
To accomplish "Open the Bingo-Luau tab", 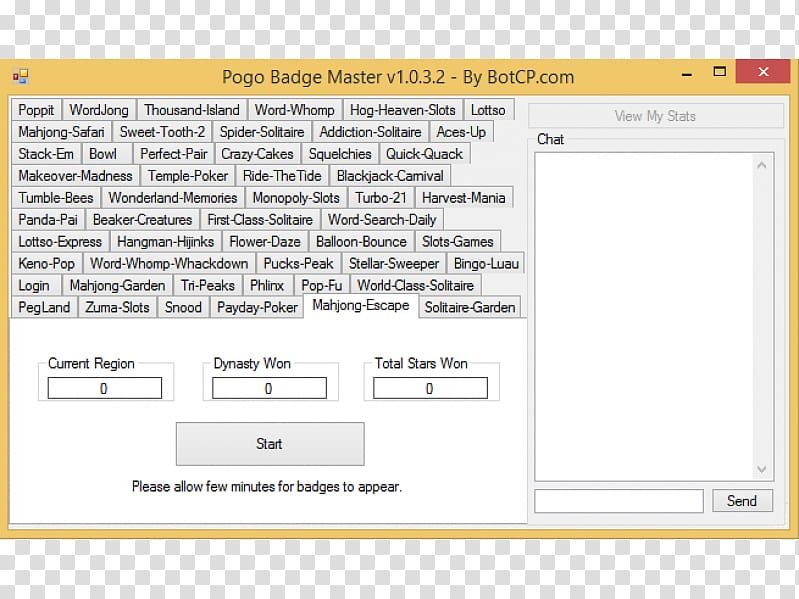I will pyautogui.click(x=486, y=263).
